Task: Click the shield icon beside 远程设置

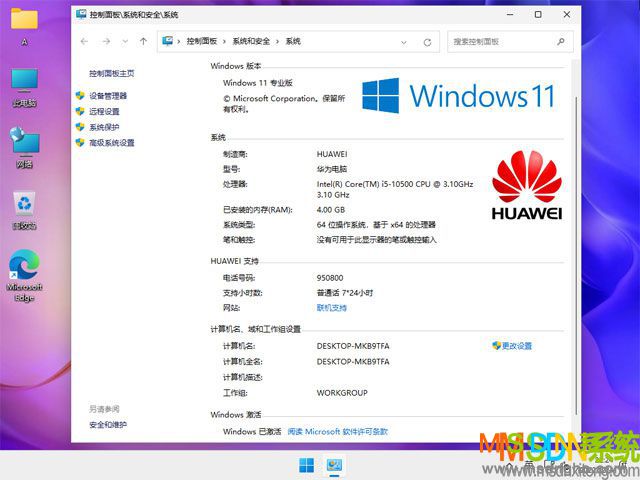Action: [80, 111]
